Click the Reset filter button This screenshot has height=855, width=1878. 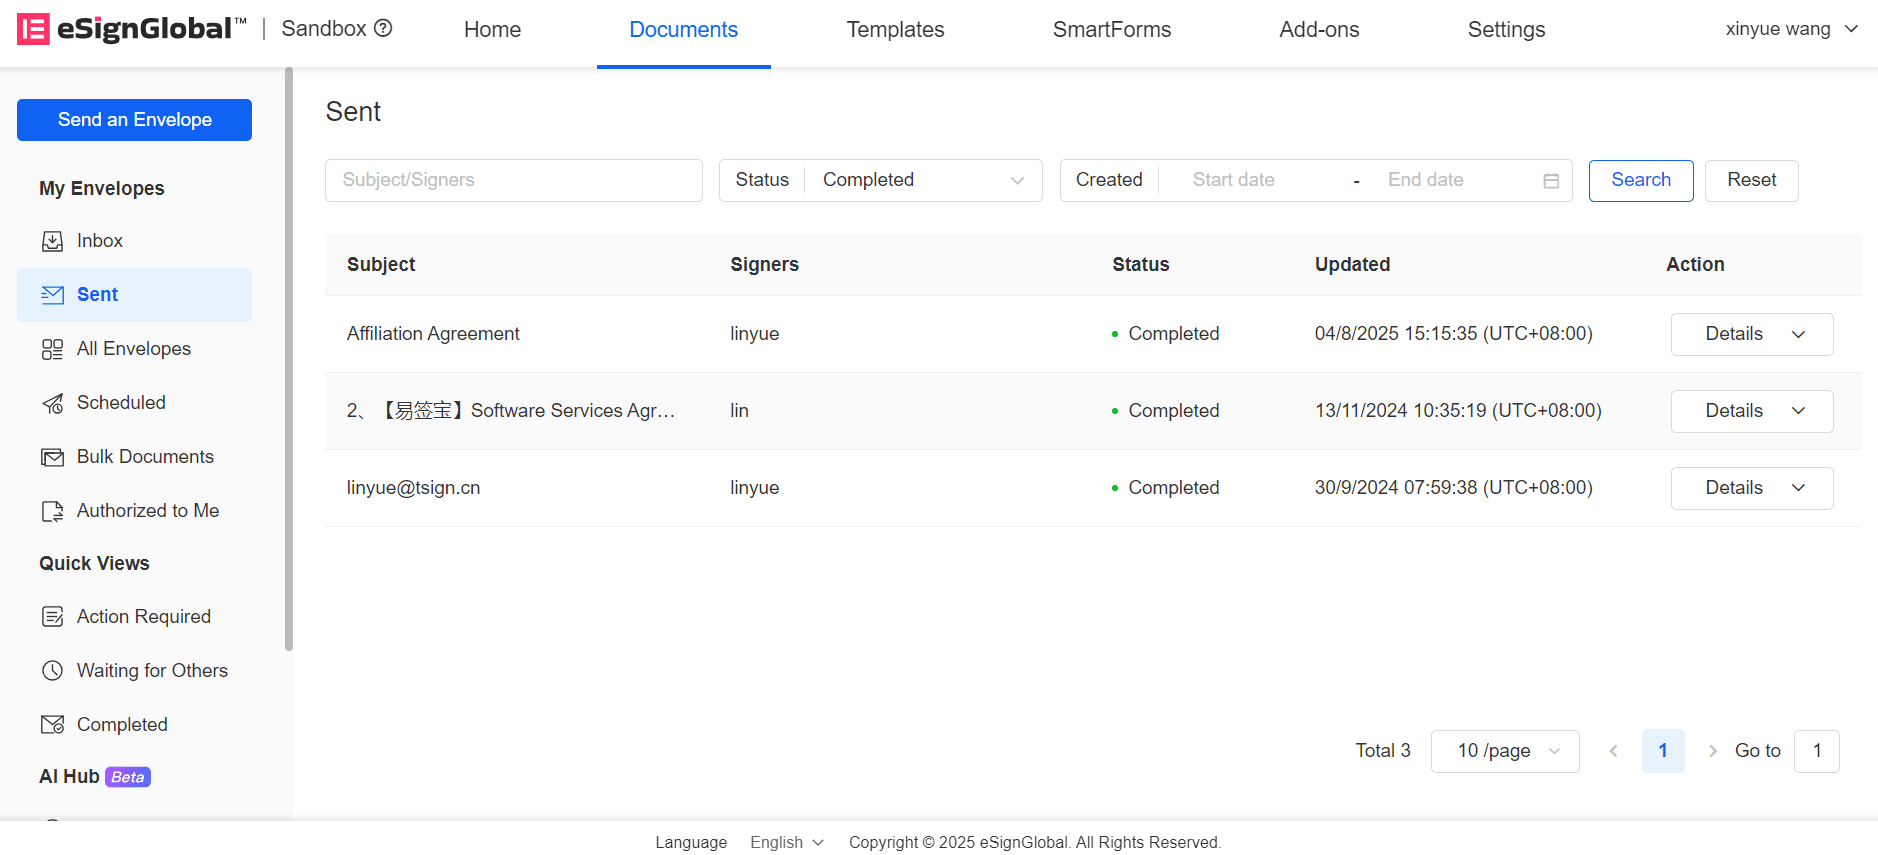point(1751,180)
